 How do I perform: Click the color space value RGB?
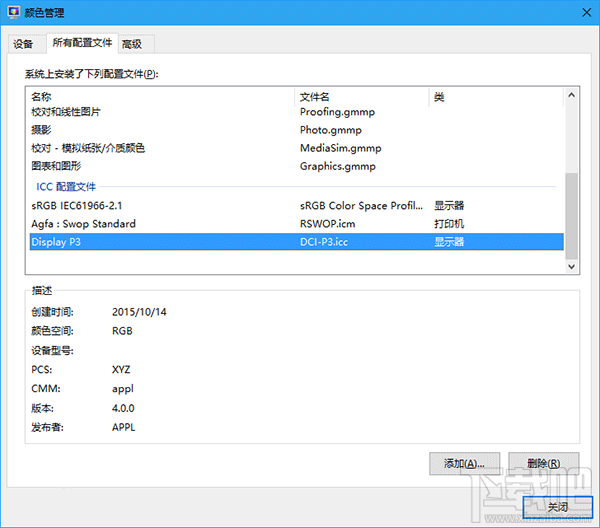tap(122, 331)
